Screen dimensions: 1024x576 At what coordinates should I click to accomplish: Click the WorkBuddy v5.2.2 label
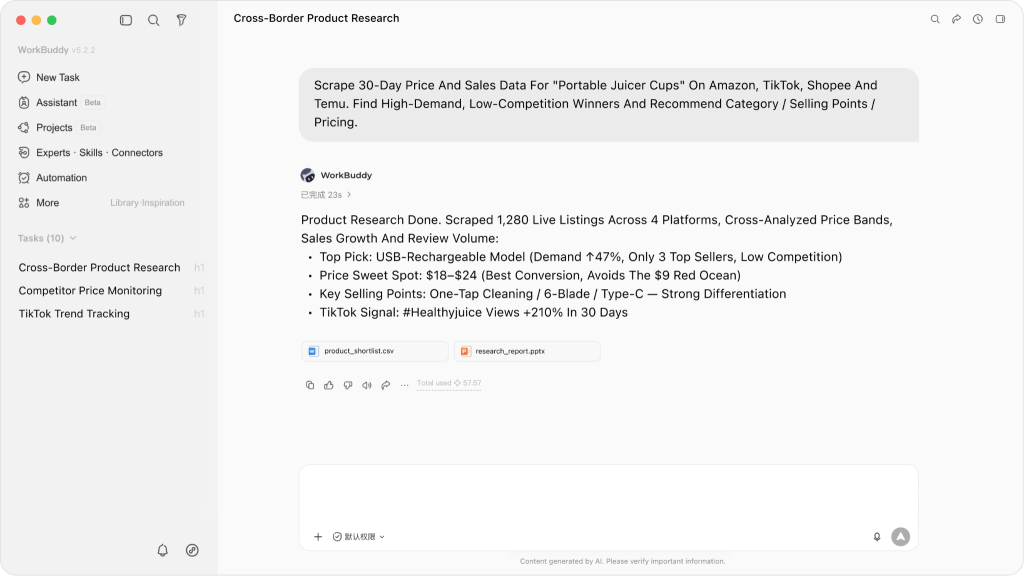pos(56,50)
